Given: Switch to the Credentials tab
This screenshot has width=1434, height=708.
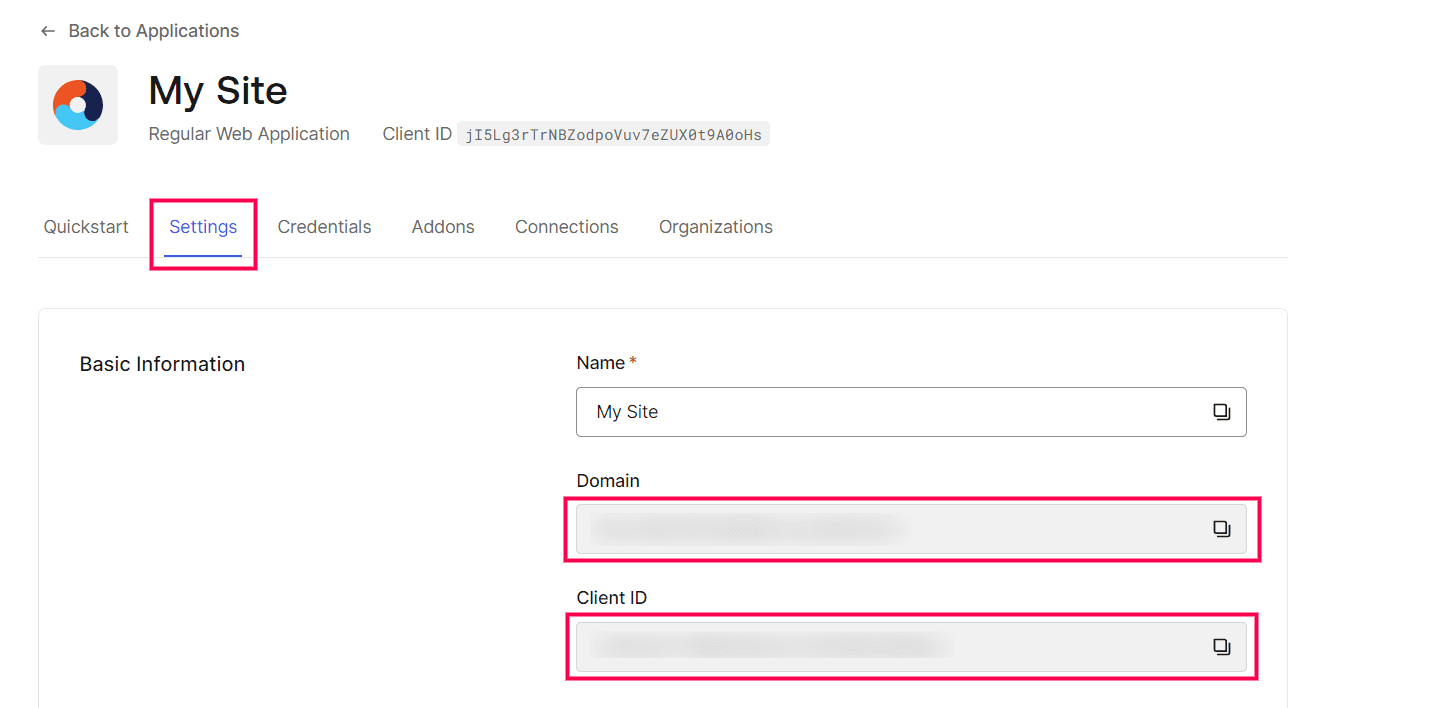Looking at the screenshot, I should [324, 227].
